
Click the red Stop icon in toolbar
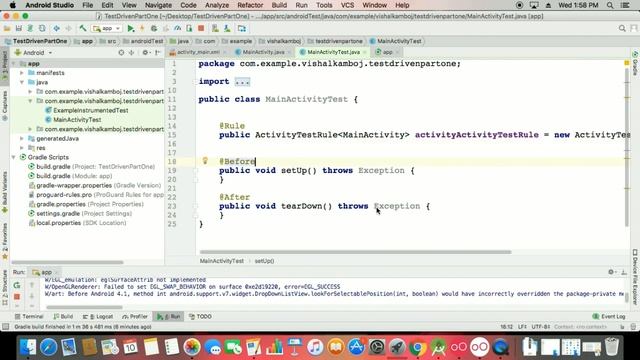[201, 29]
